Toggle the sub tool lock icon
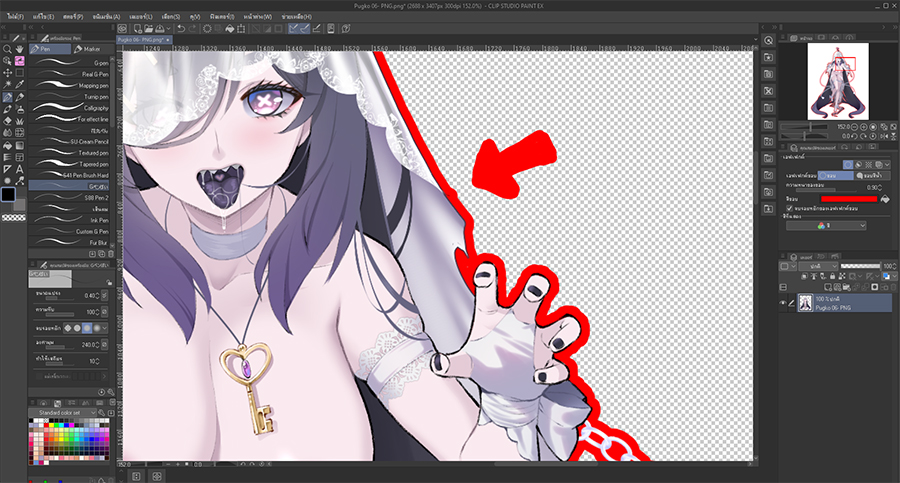Image resolution: width=900 pixels, height=483 pixels. pos(109,282)
